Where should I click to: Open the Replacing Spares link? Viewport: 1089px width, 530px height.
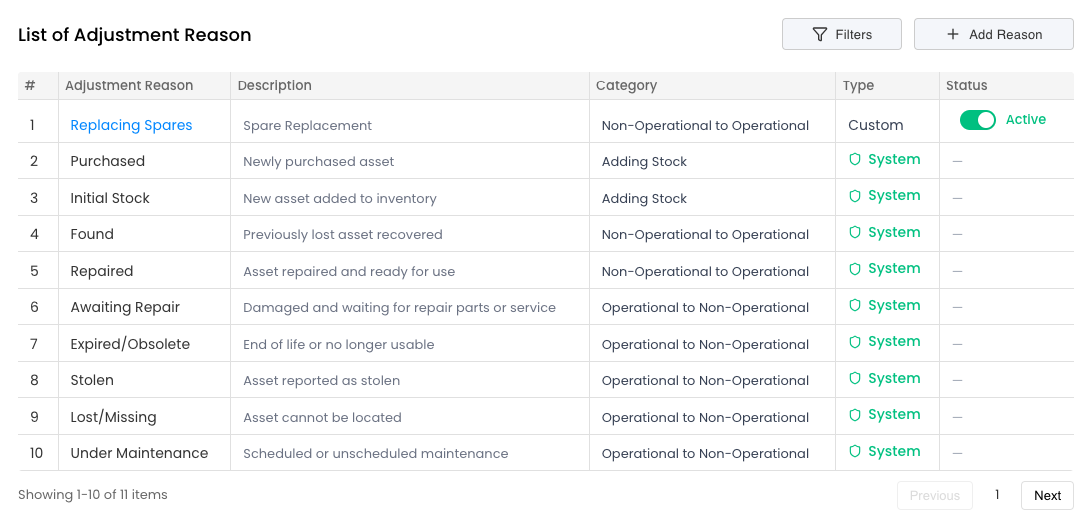(131, 125)
